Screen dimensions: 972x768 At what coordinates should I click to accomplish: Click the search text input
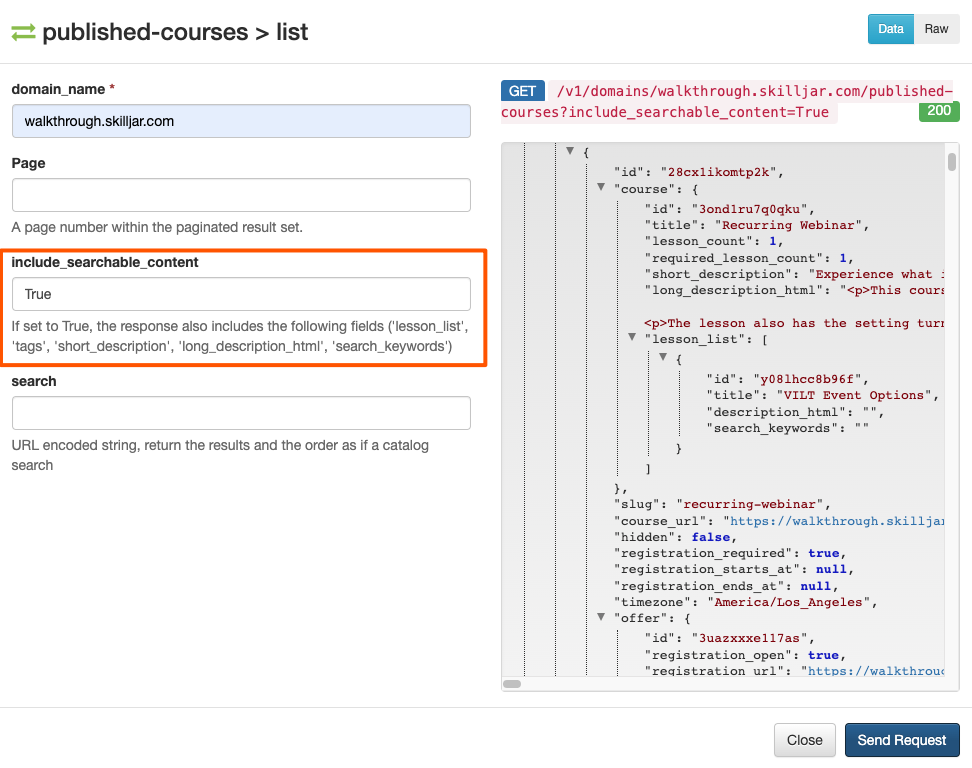241,413
